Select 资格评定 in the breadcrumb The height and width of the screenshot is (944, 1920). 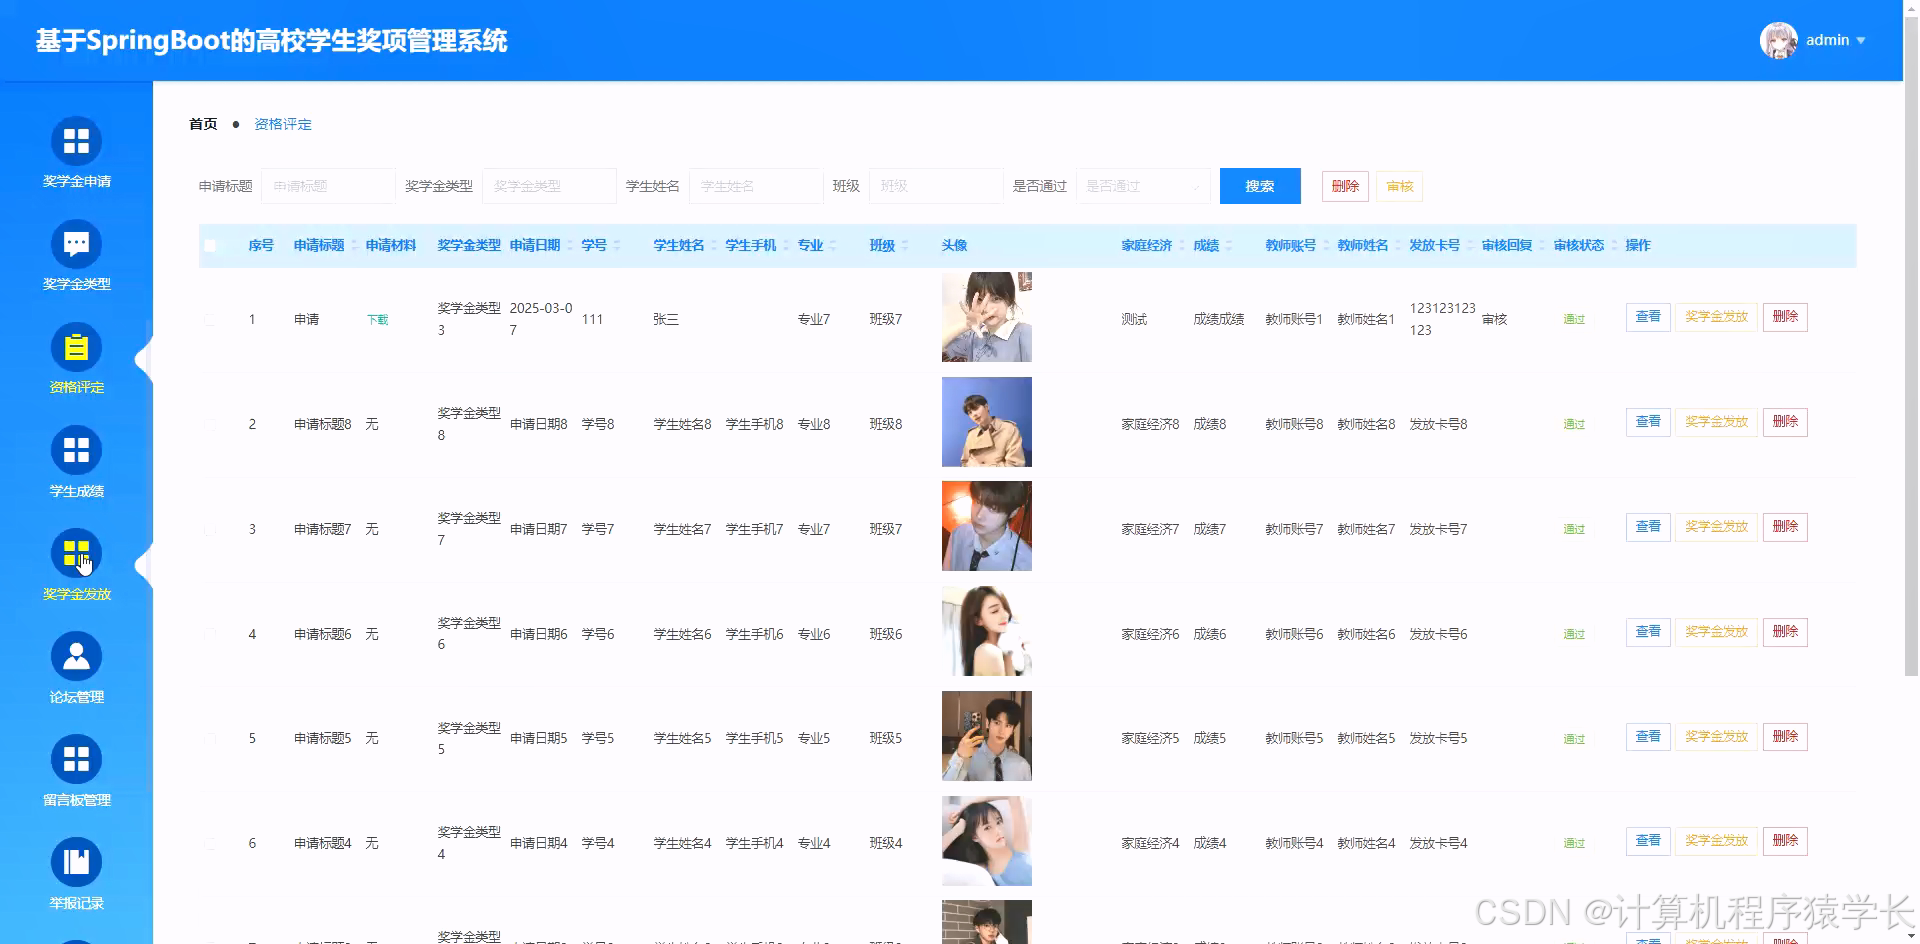coord(283,124)
